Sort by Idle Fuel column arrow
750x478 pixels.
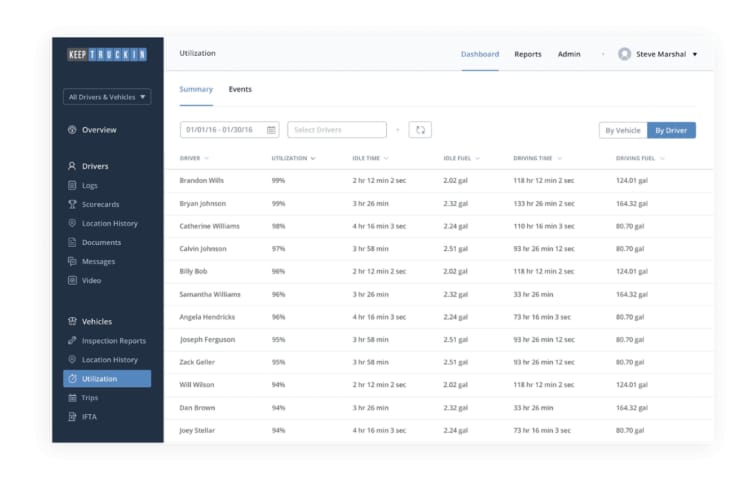(477, 158)
